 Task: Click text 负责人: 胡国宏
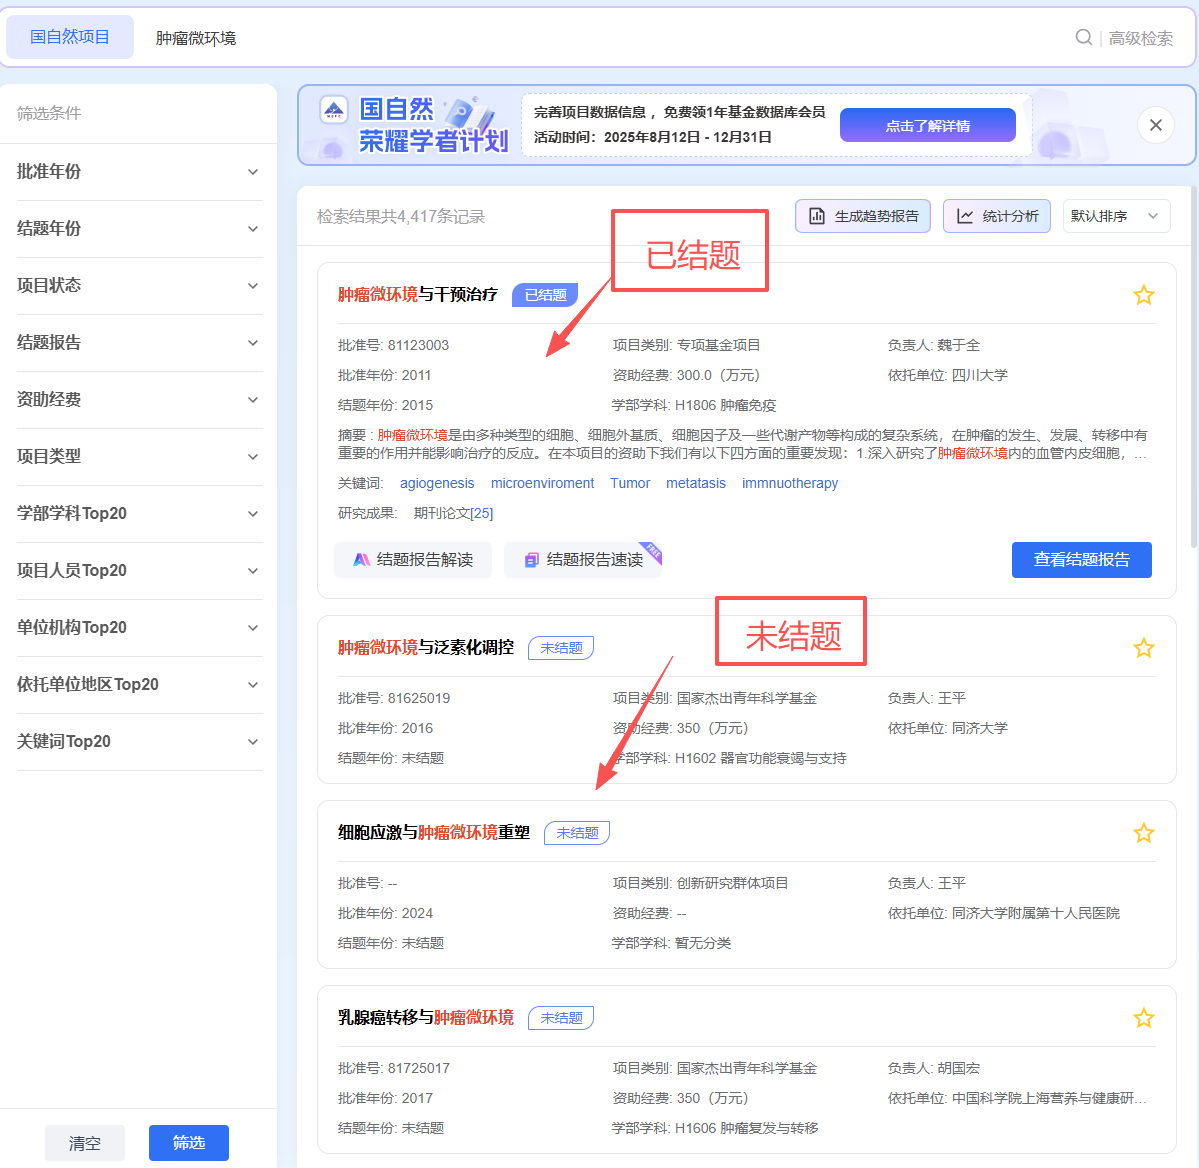[934, 1069]
